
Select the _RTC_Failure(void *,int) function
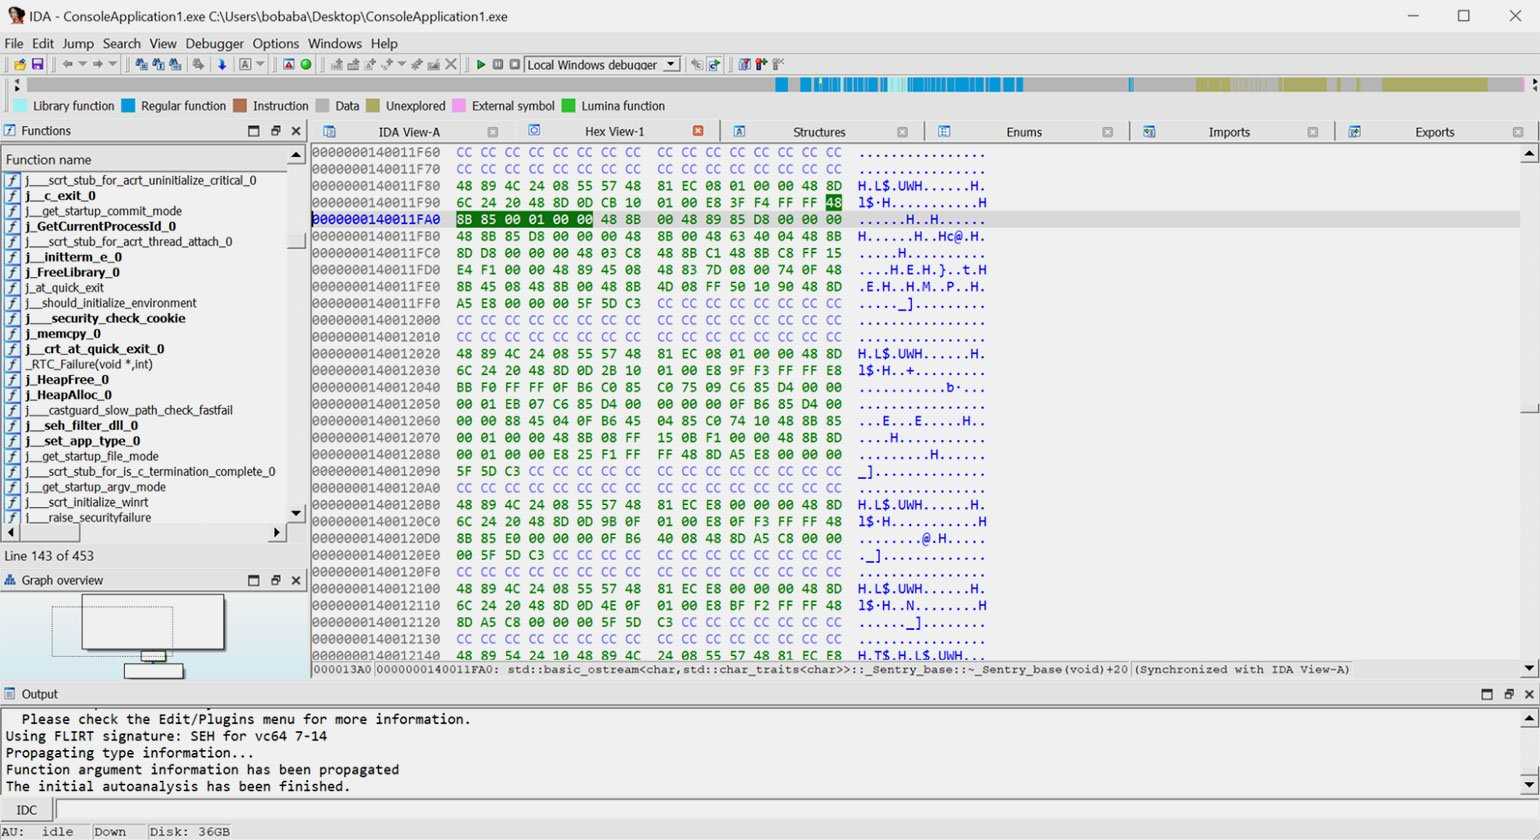click(x=89, y=364)
